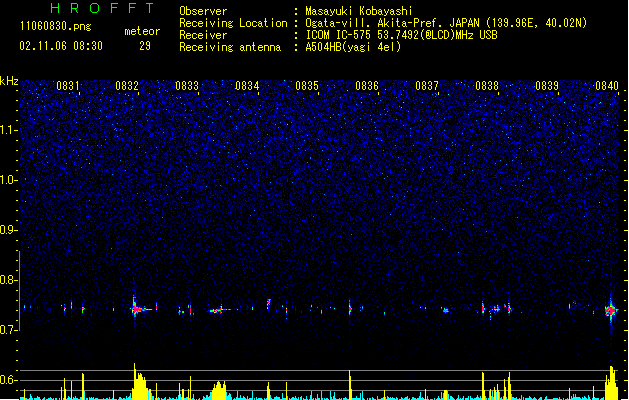Click the yellow power spike before 0836

pyautogui.click(x=350, y=385)
